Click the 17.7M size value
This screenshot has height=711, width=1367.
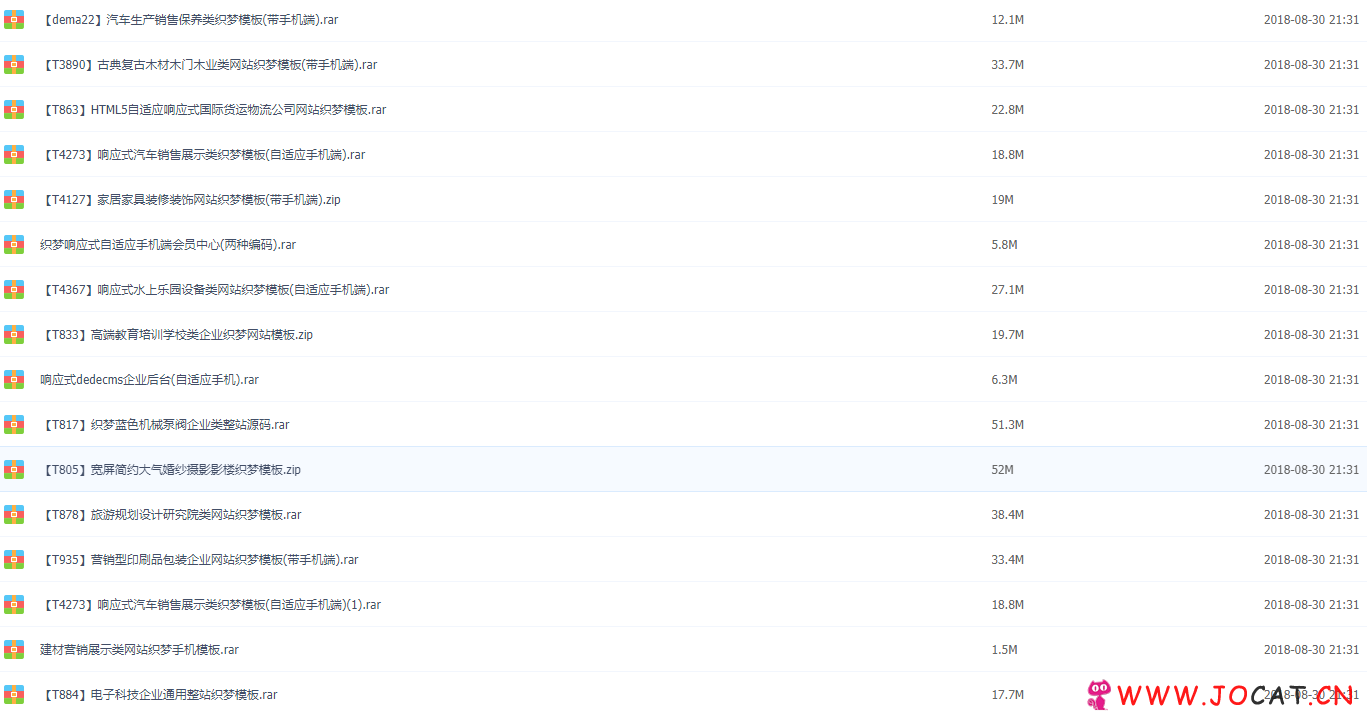pyautogui.click(x=1008, y=695)
